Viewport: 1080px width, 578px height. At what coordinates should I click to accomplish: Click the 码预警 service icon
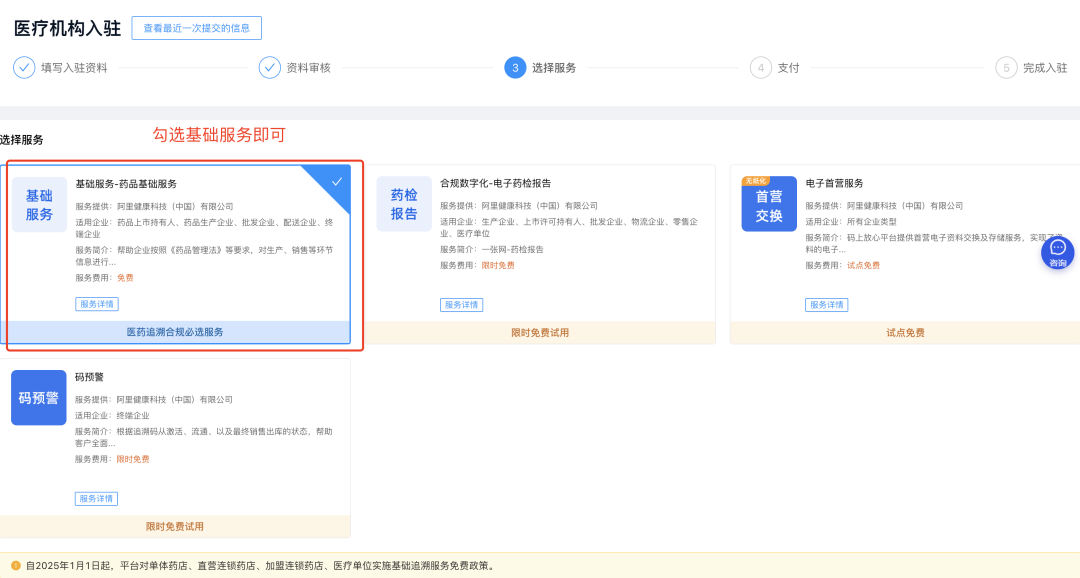pos(39,397)
